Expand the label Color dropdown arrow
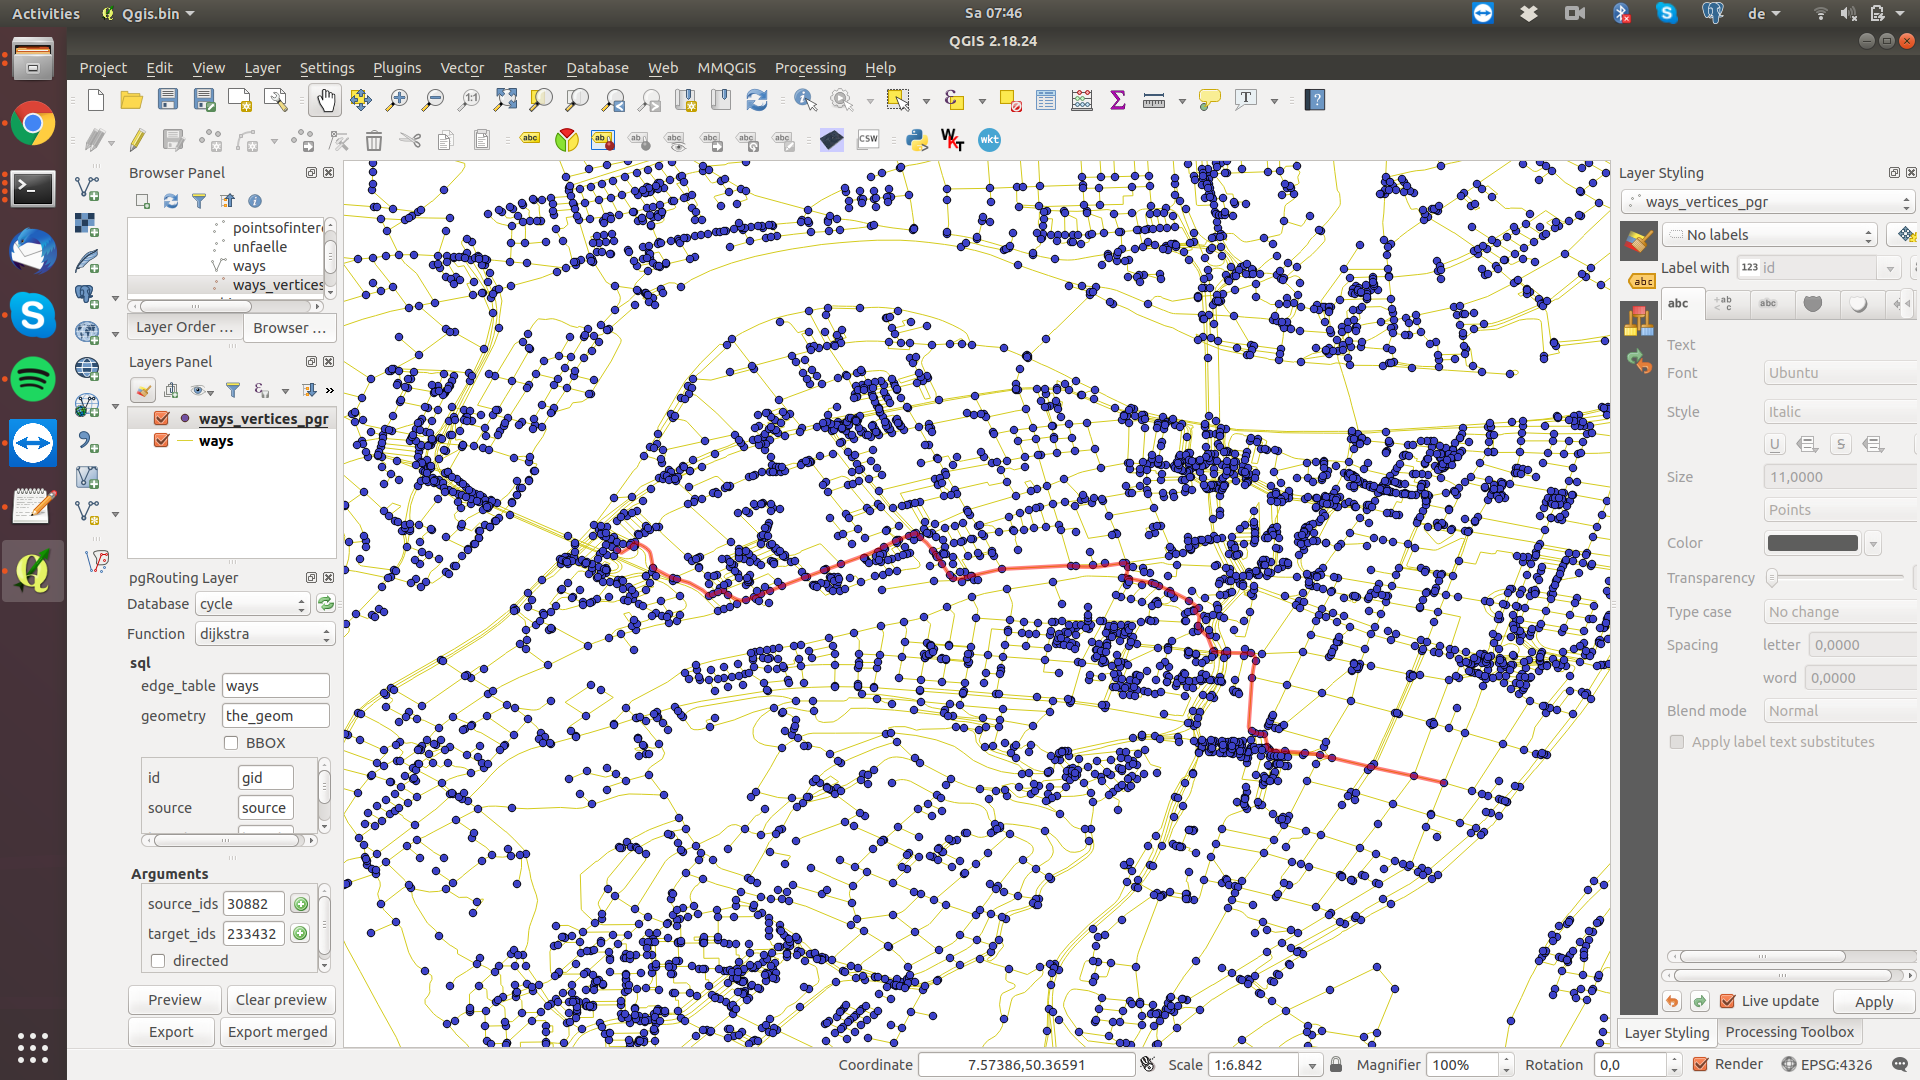The image size is (1920, 1080). [x=1873, y=543]
